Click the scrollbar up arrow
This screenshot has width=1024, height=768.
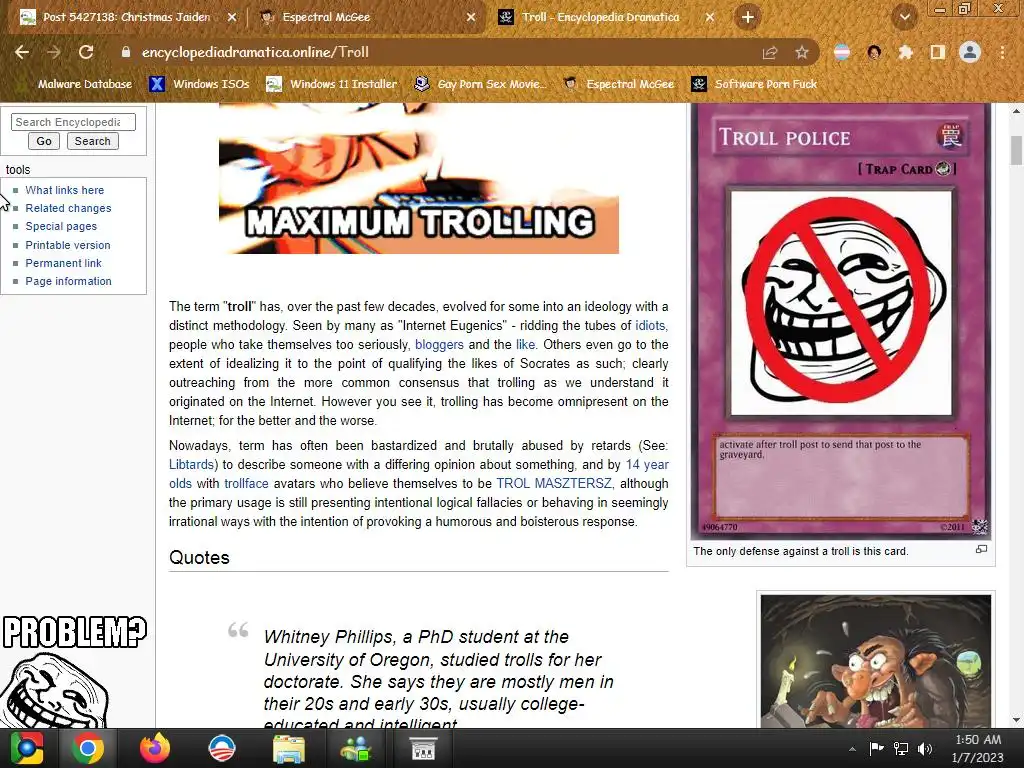pos(1016,112)
